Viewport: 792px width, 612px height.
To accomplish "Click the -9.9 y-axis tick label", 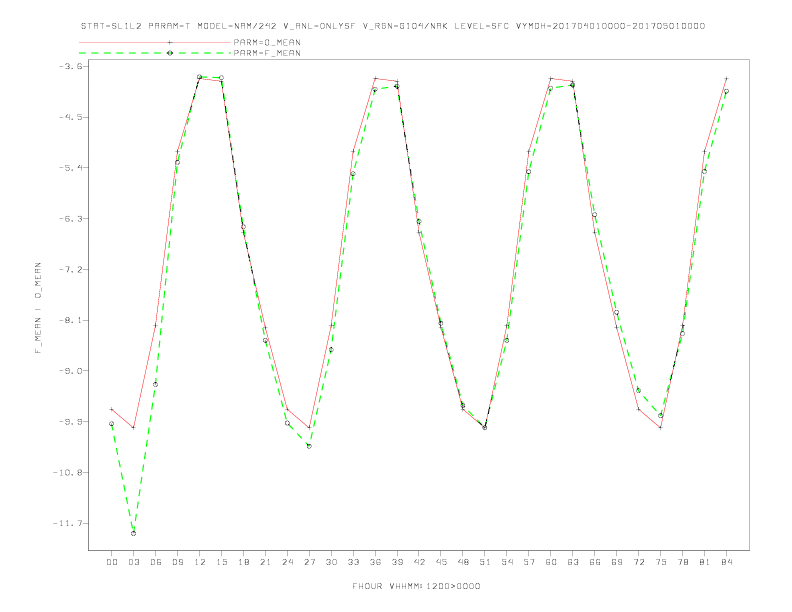I will point(73,422).
